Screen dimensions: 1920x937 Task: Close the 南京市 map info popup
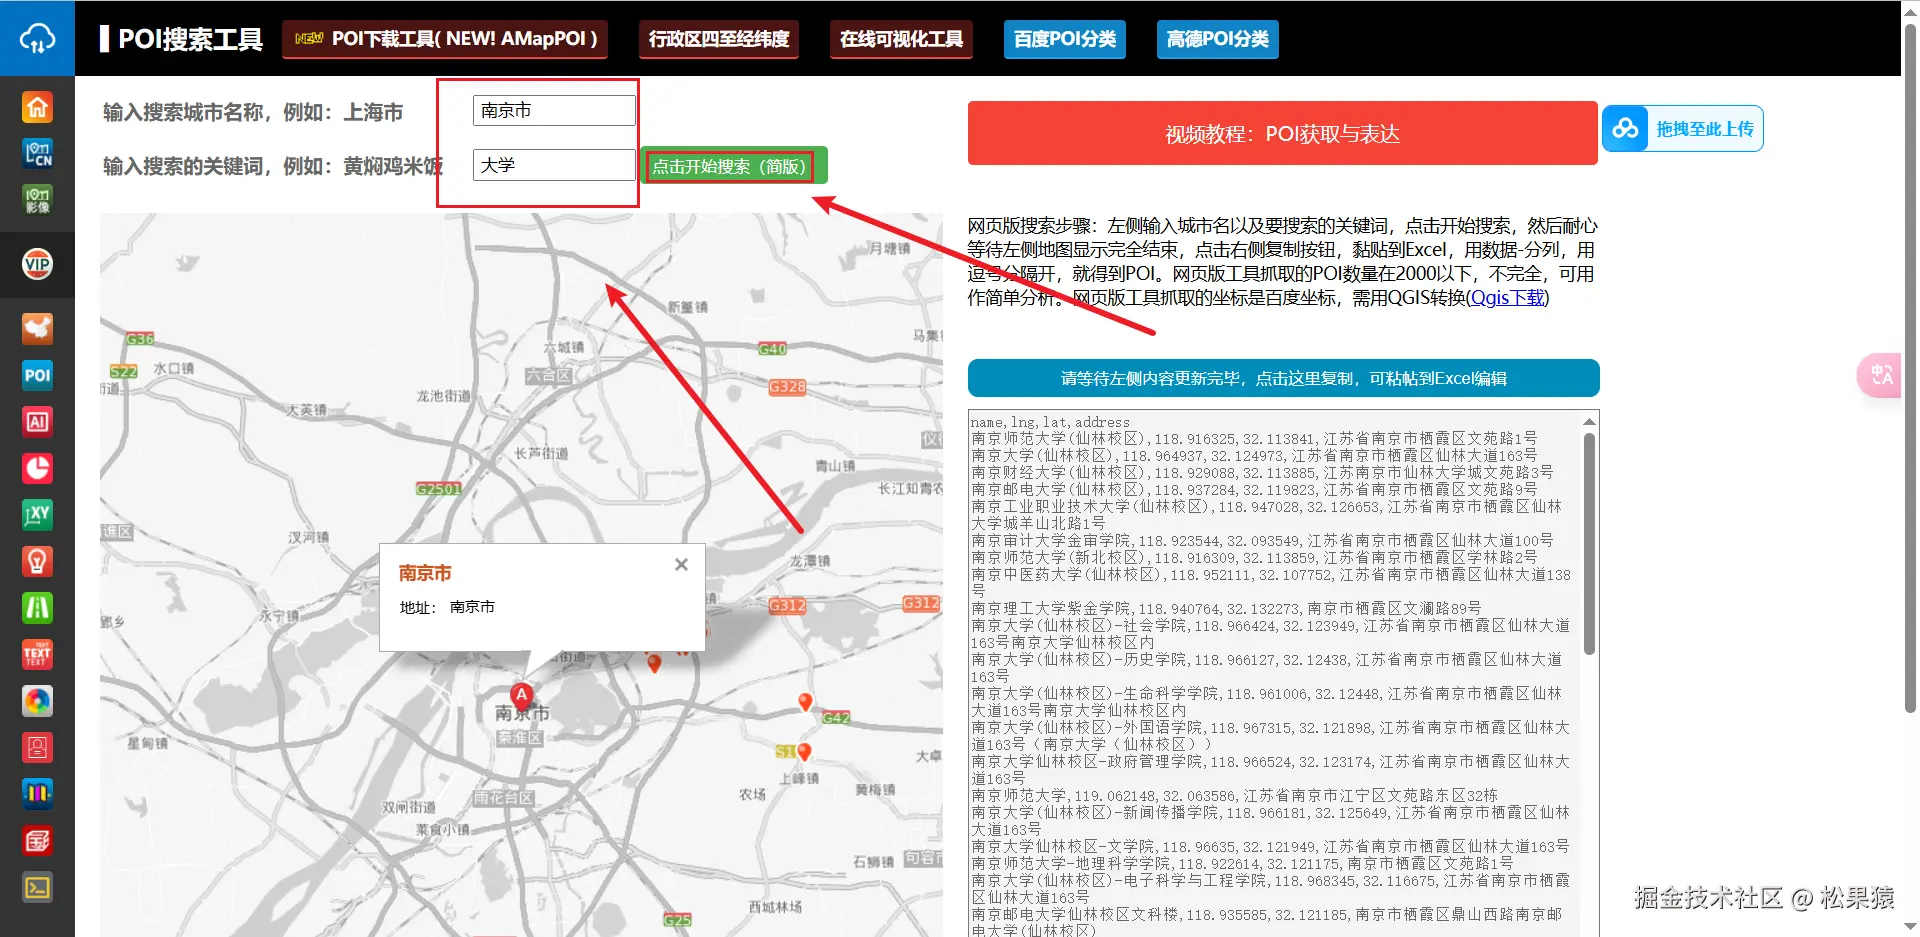click(x=681, y=564)
